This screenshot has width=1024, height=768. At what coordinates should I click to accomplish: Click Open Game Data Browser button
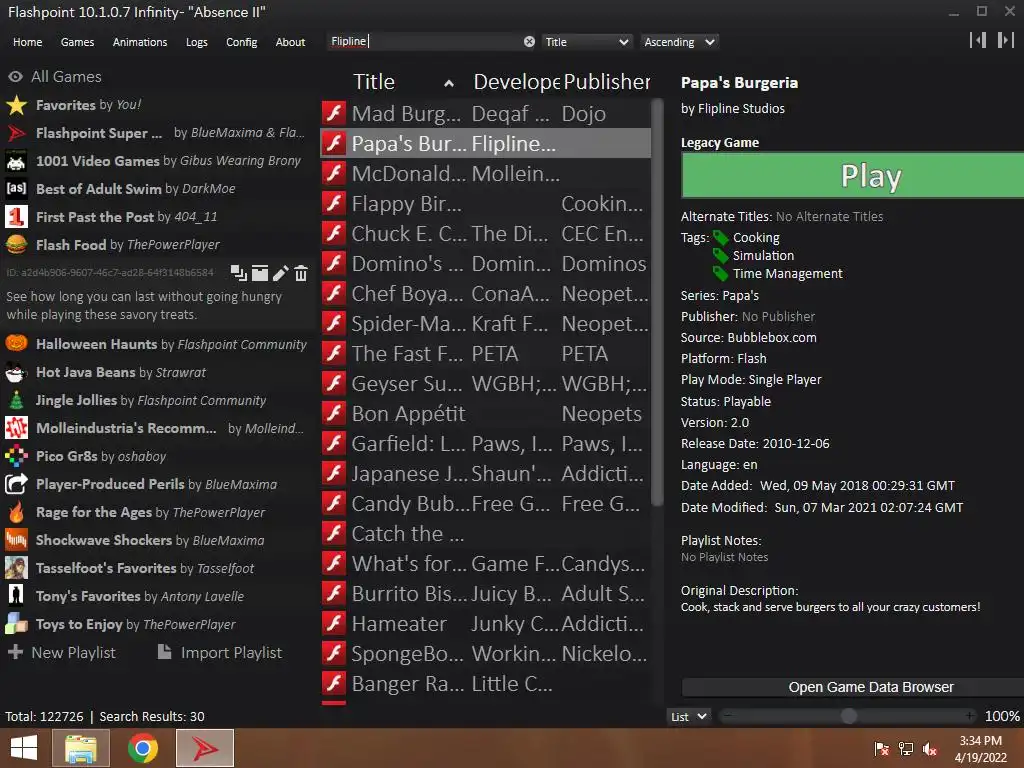click(x=852, y=687)
